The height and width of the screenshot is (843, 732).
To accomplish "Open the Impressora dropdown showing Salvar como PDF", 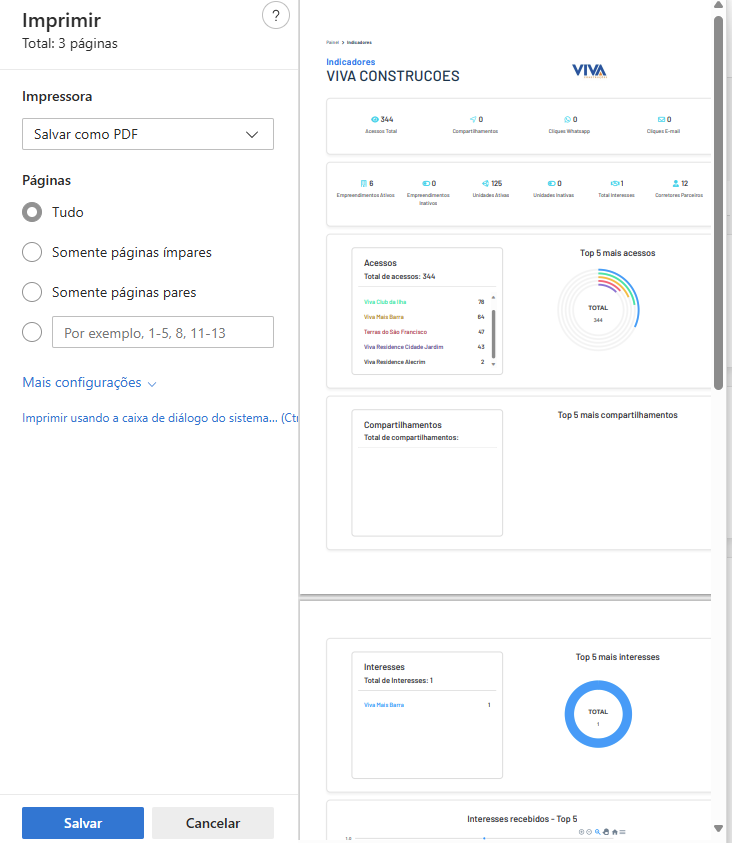I will point(148,134).
